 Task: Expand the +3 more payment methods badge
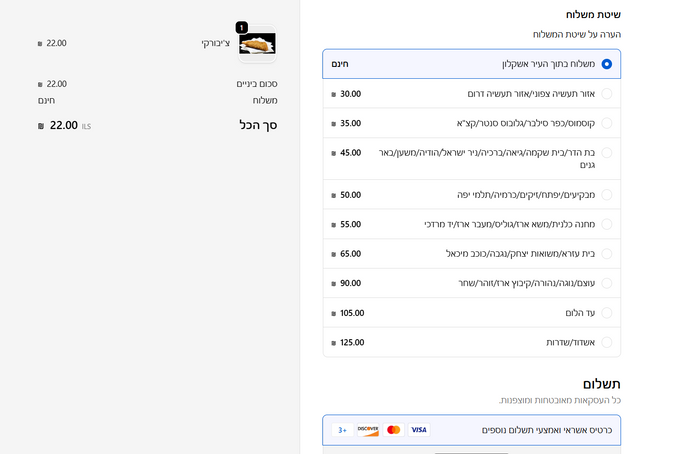point(342,430)
